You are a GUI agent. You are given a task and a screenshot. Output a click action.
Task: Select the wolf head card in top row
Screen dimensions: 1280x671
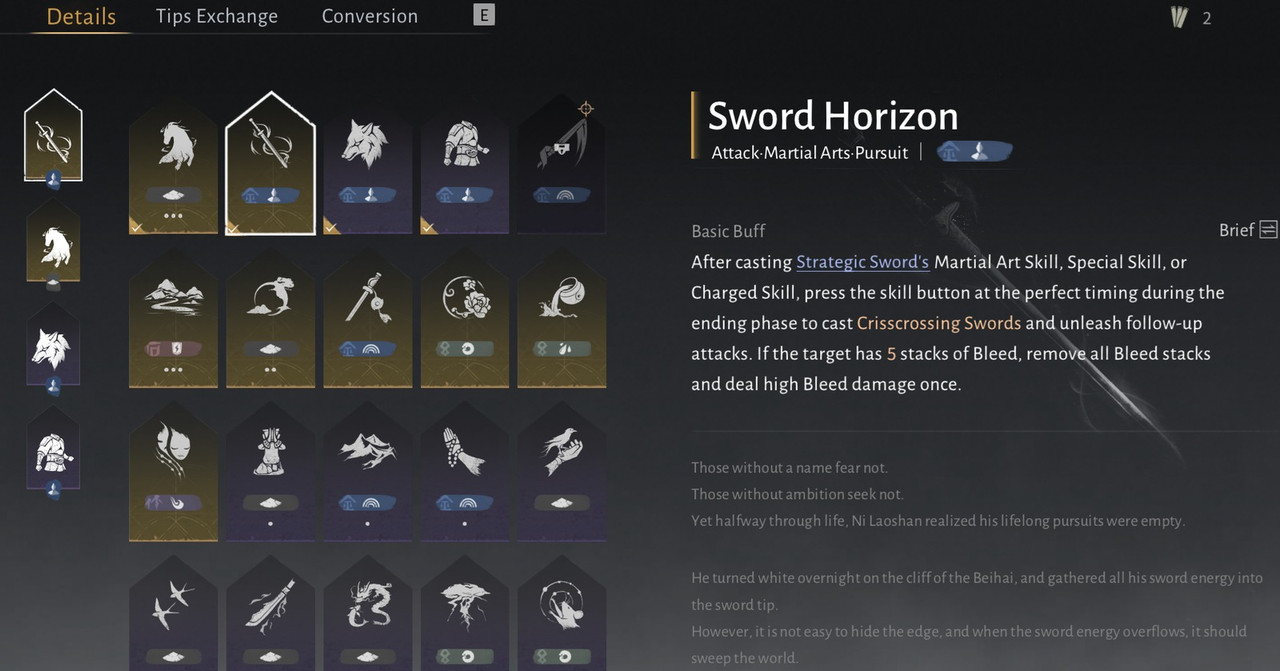367,165
